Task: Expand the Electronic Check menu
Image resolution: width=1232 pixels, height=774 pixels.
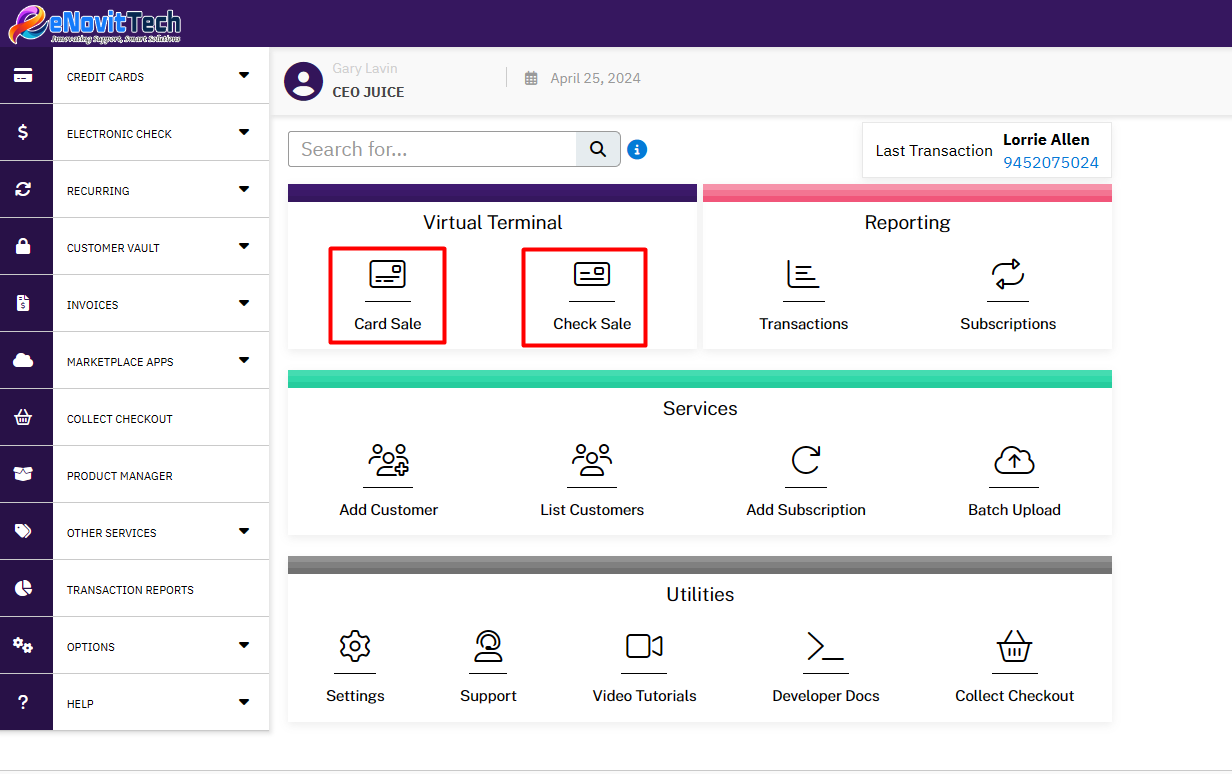Action: (x=160, y=132)
